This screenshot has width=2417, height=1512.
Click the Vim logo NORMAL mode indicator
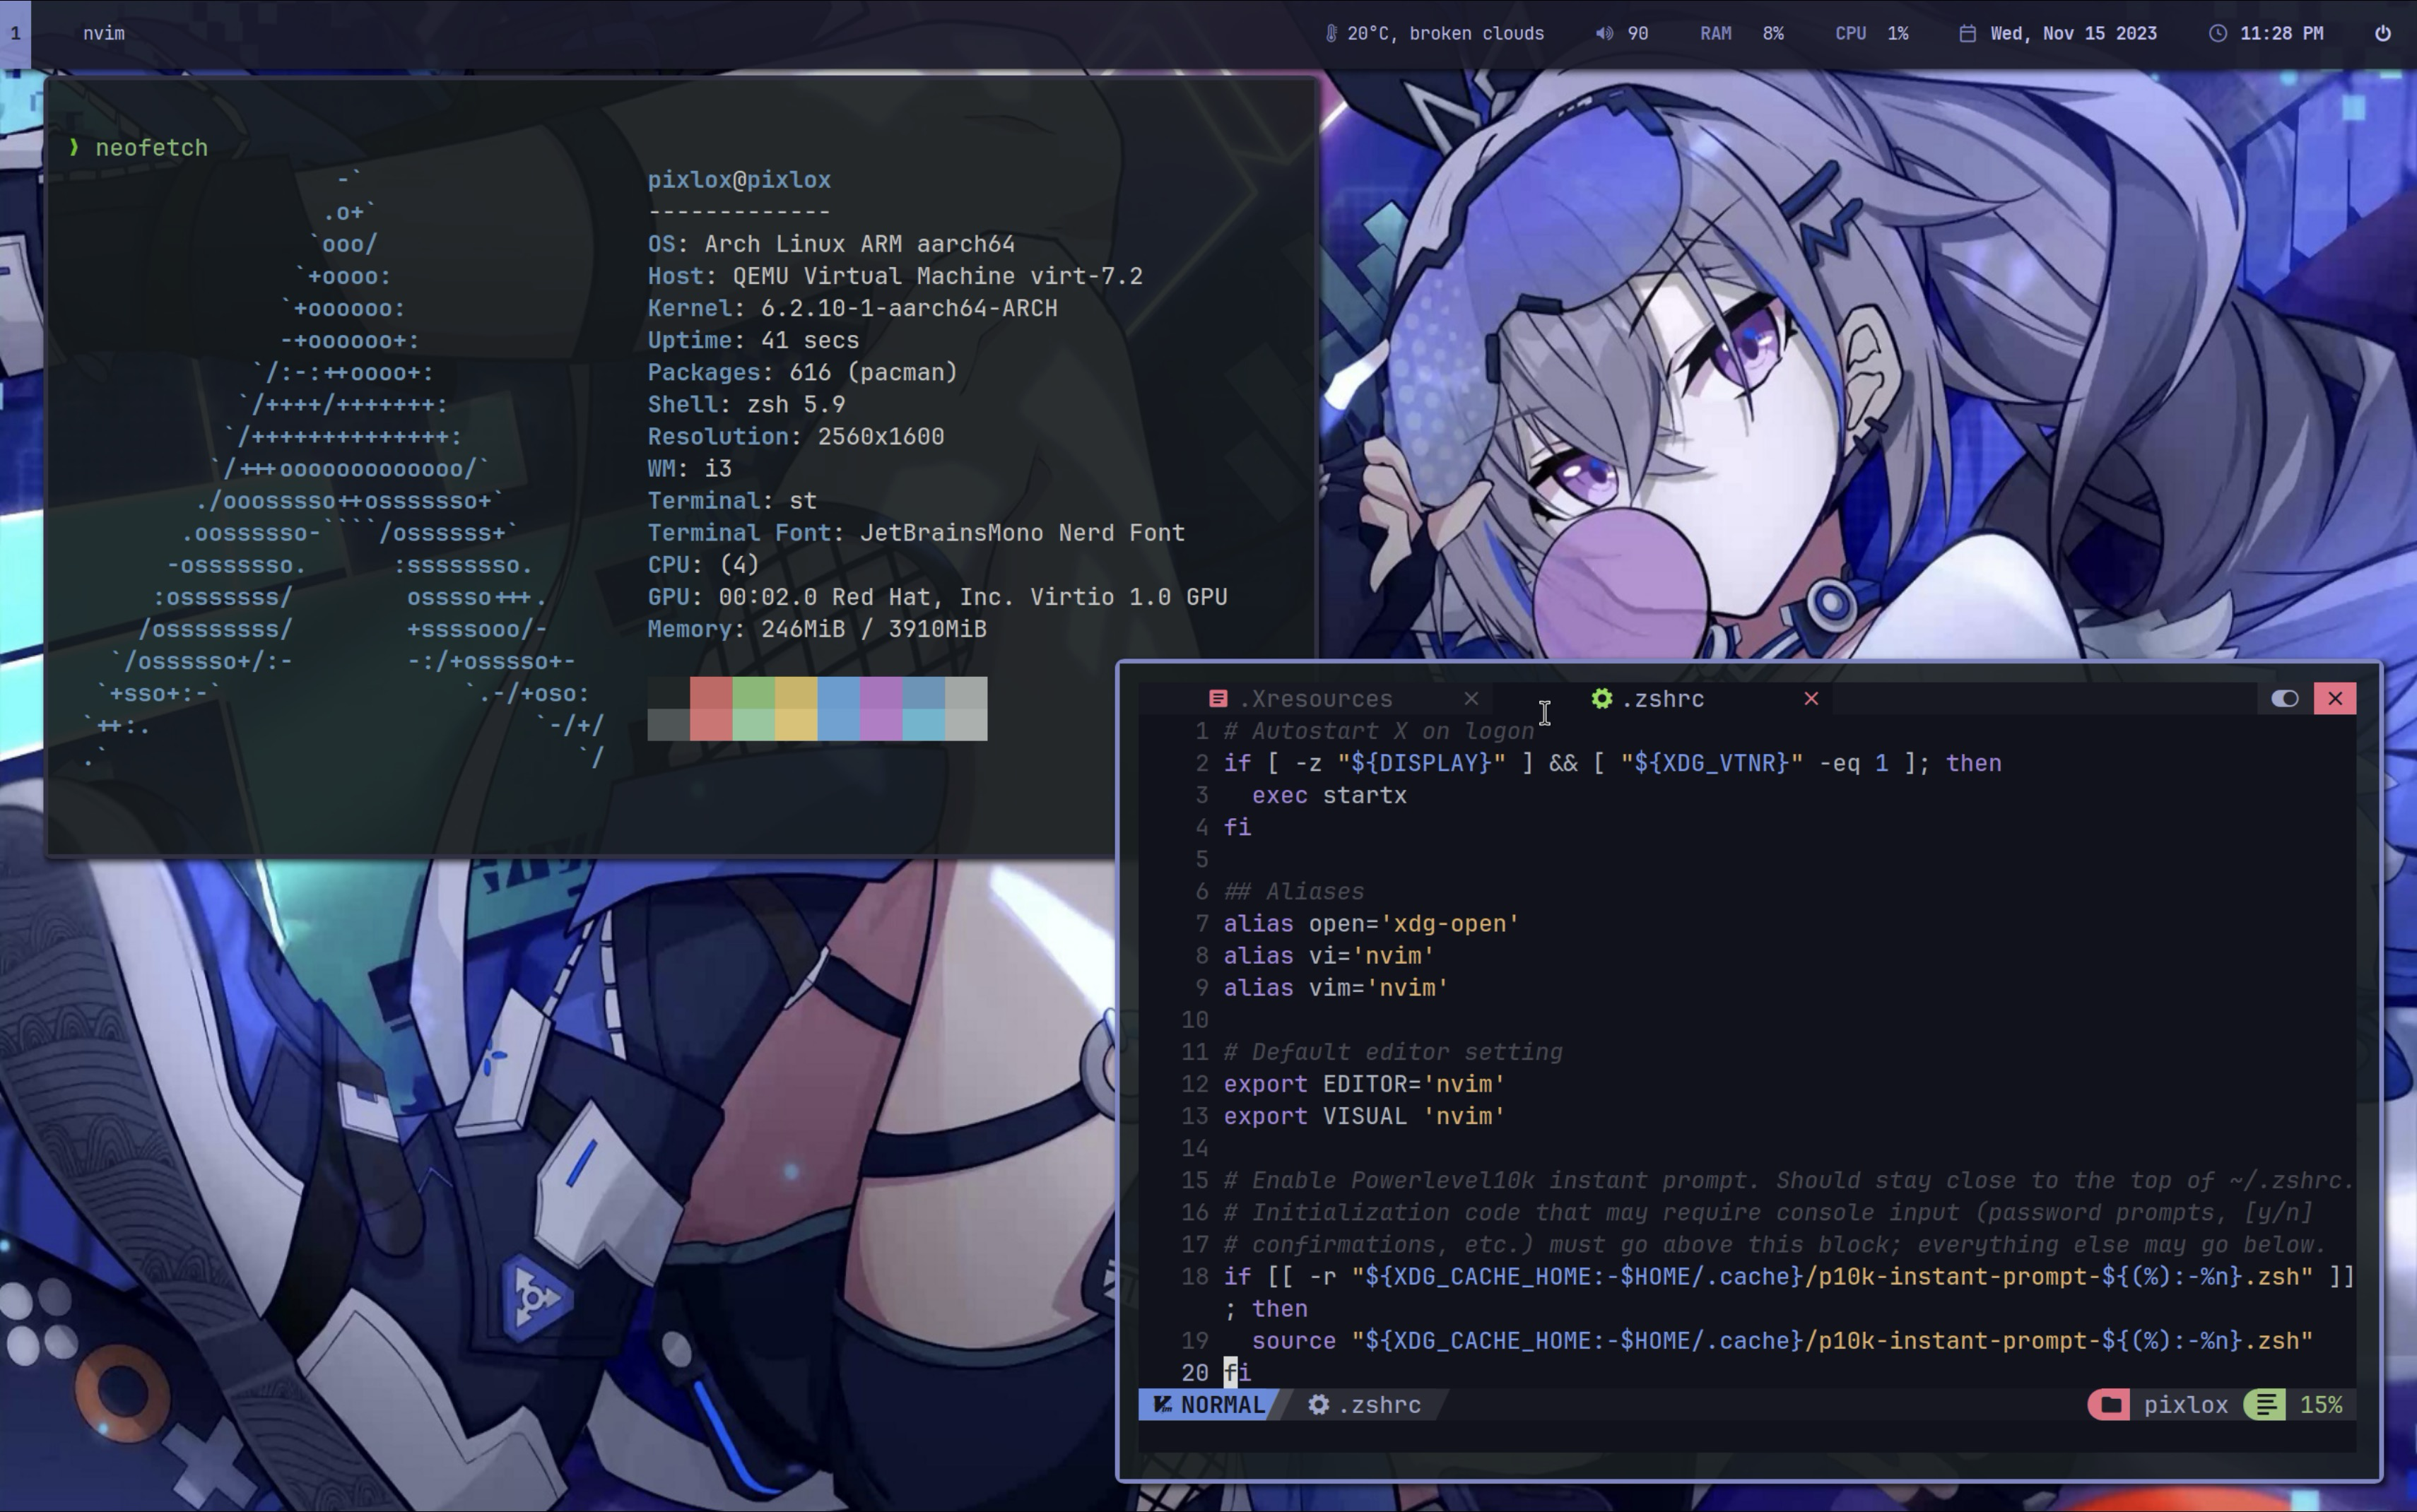tap(1208, 1405)
